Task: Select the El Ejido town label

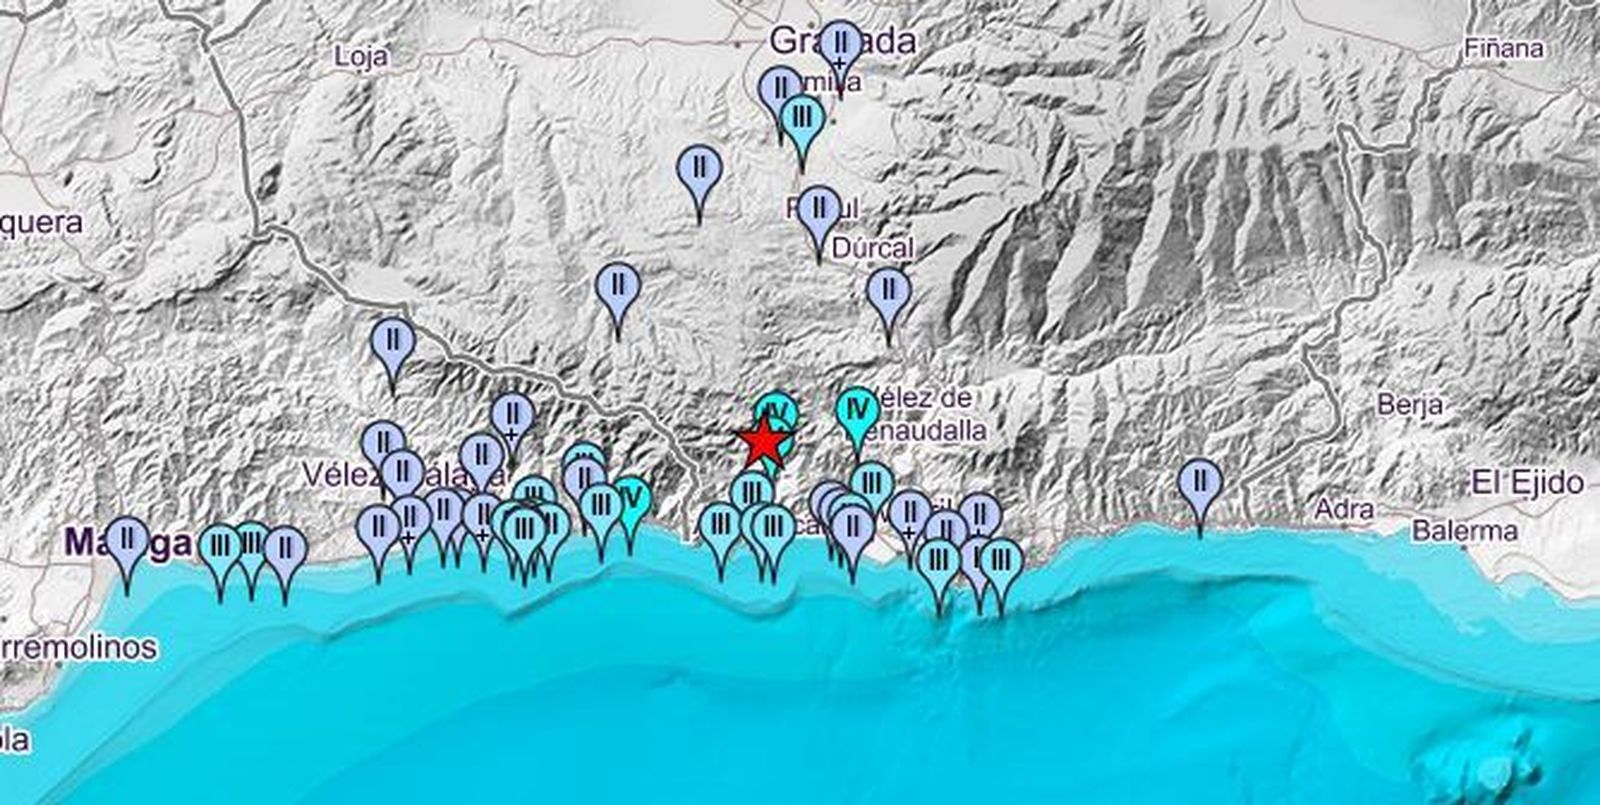Action: tap(1528, 483)
